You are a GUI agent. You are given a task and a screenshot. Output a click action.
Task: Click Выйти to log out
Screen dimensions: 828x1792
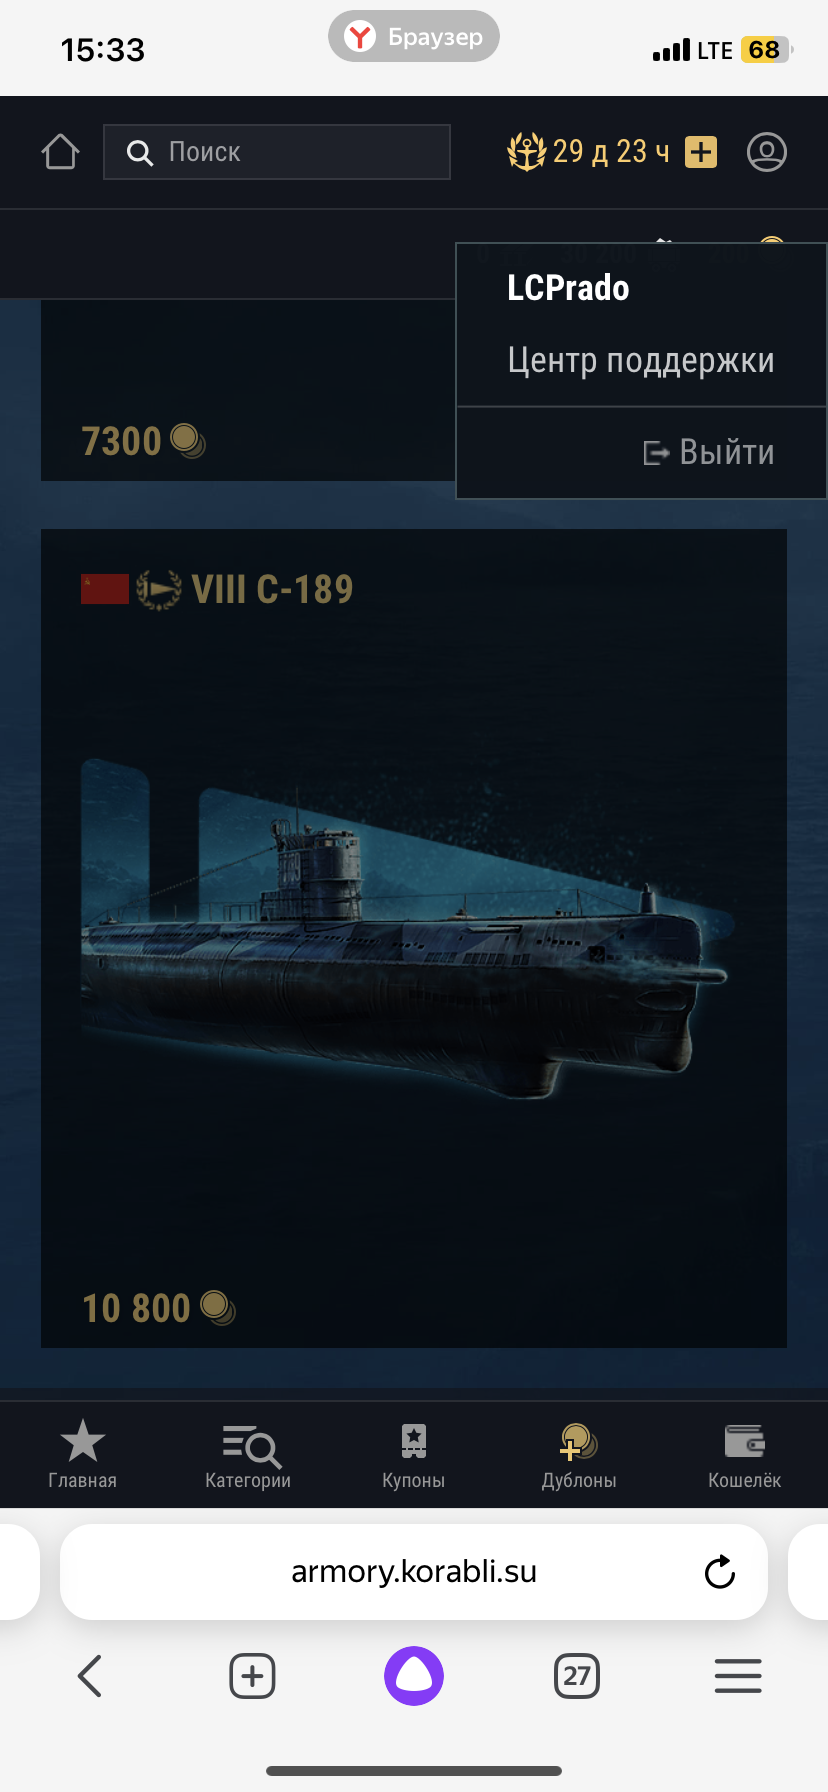click(709, 452)
